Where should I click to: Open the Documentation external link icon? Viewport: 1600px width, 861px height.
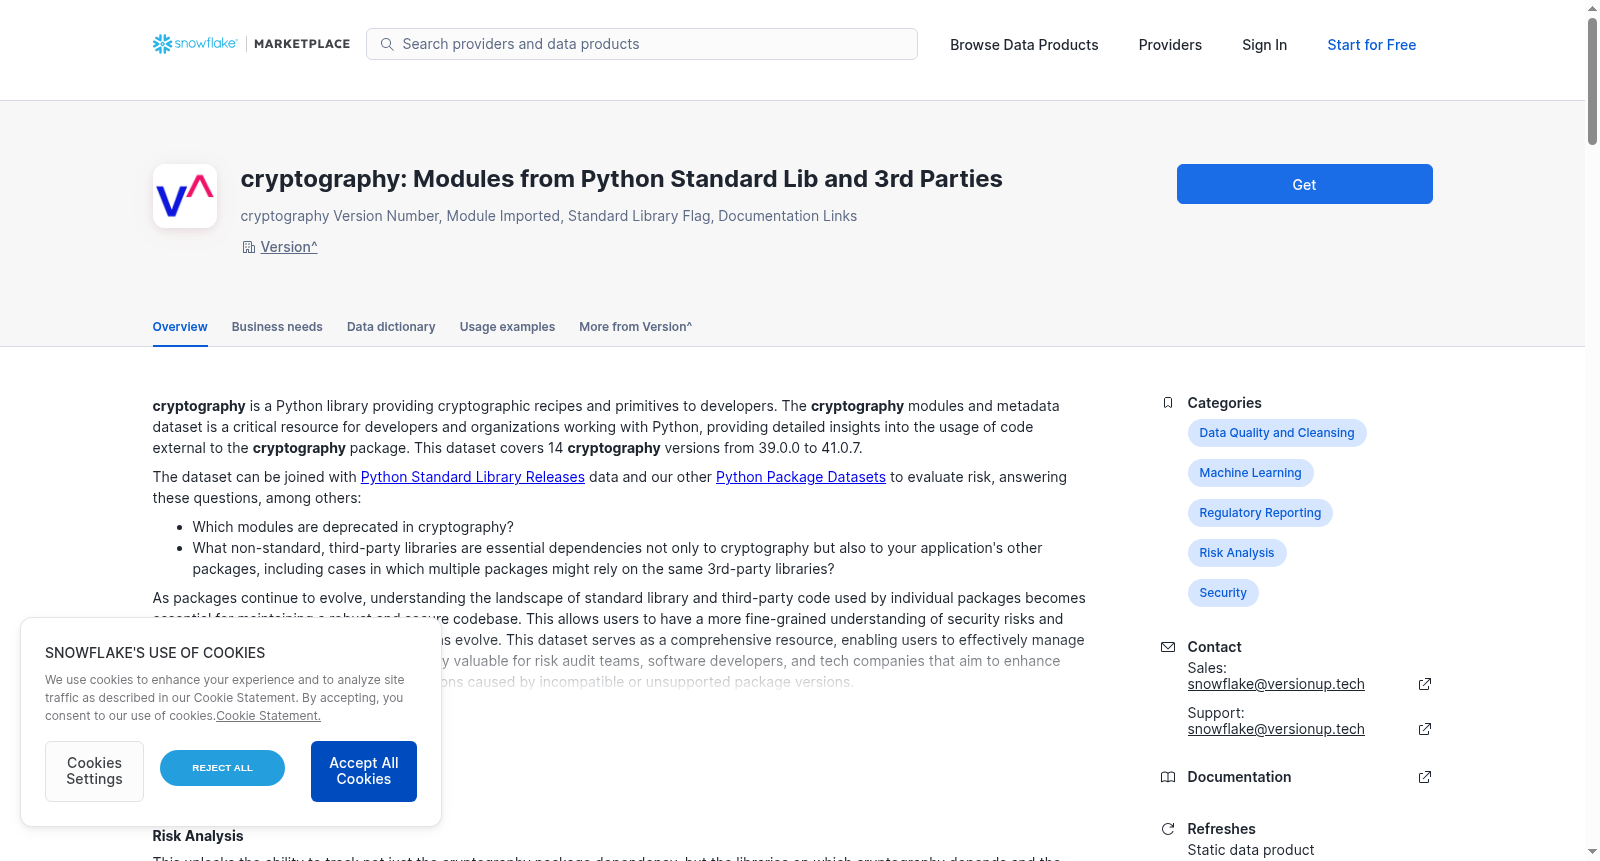click(x=1425, y=777)
